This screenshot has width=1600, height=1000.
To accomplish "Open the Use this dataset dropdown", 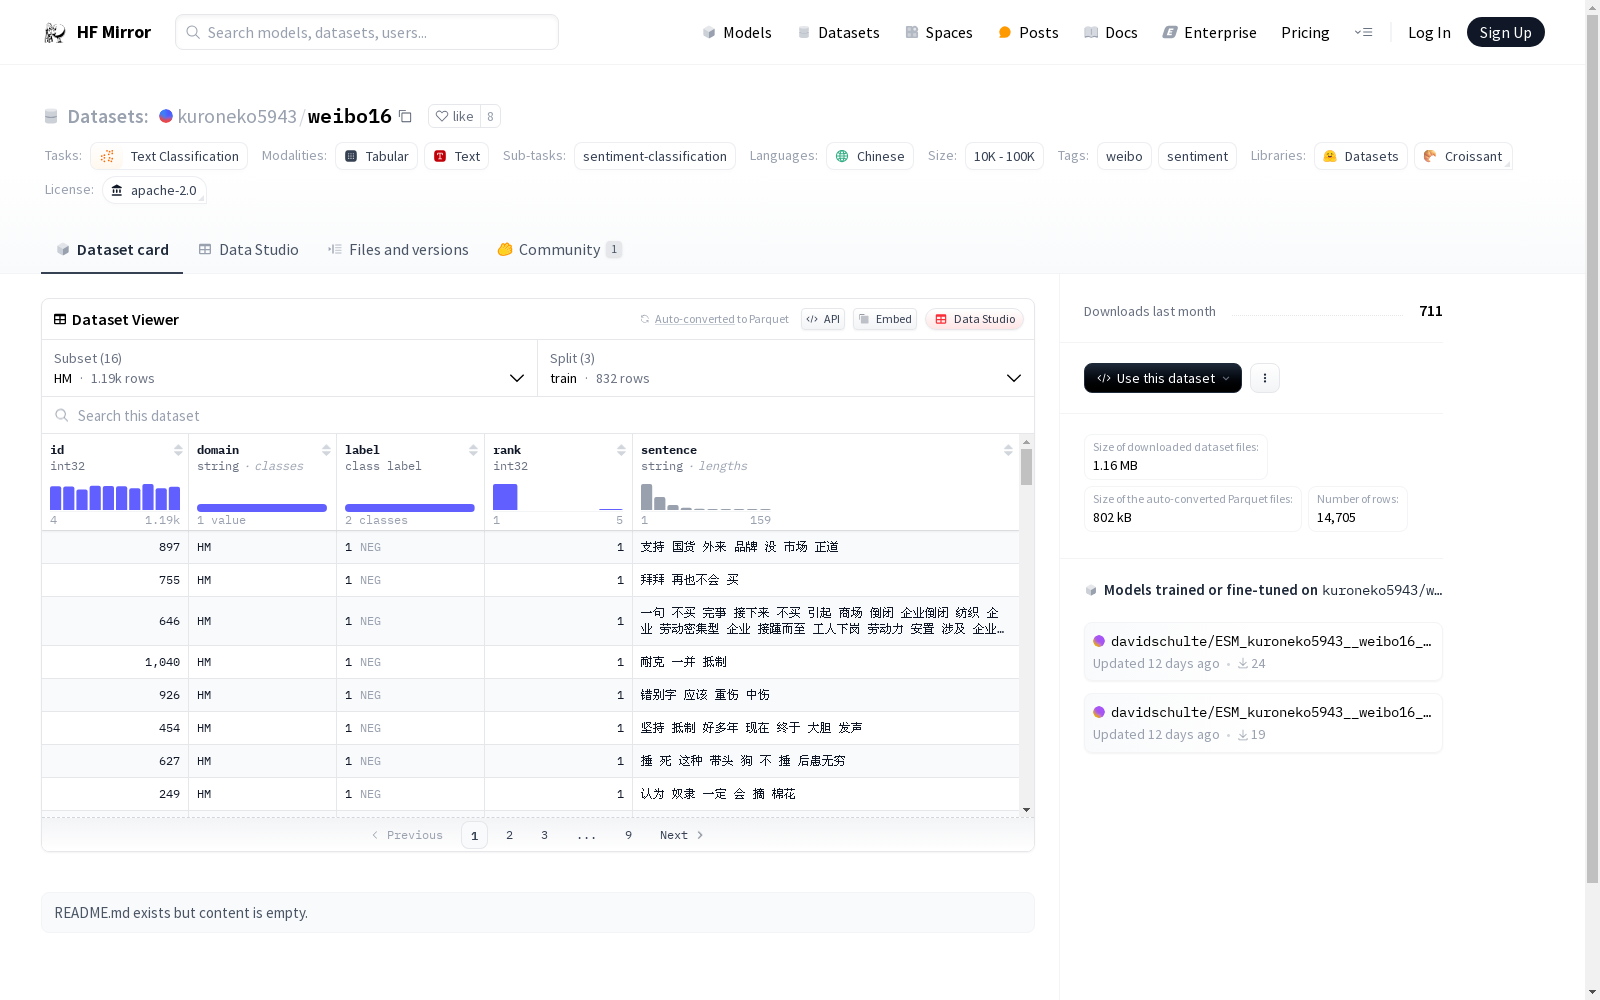I will (1163, 378).
